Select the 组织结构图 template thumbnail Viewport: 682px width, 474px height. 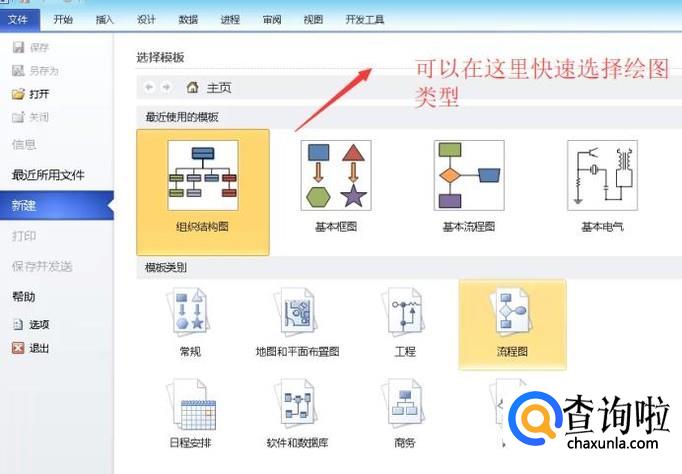click(x=203, y=175)
